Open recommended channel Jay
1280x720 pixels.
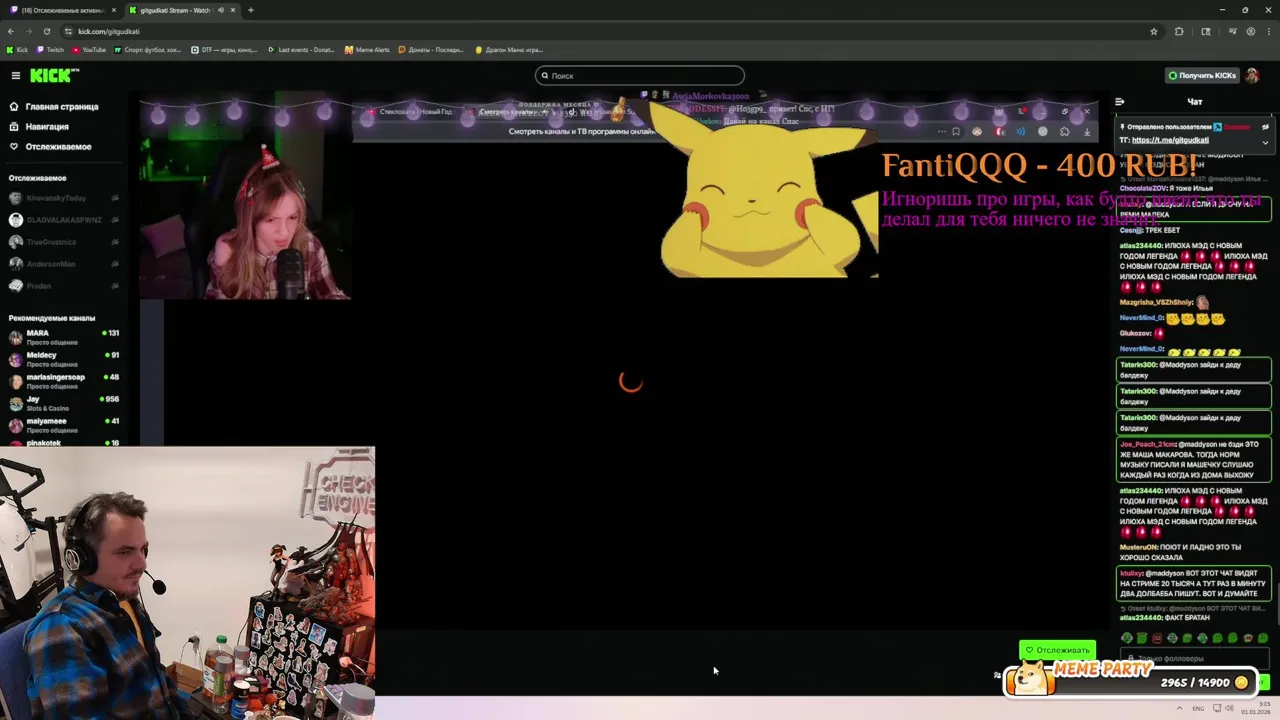click(x=64, y=403)
